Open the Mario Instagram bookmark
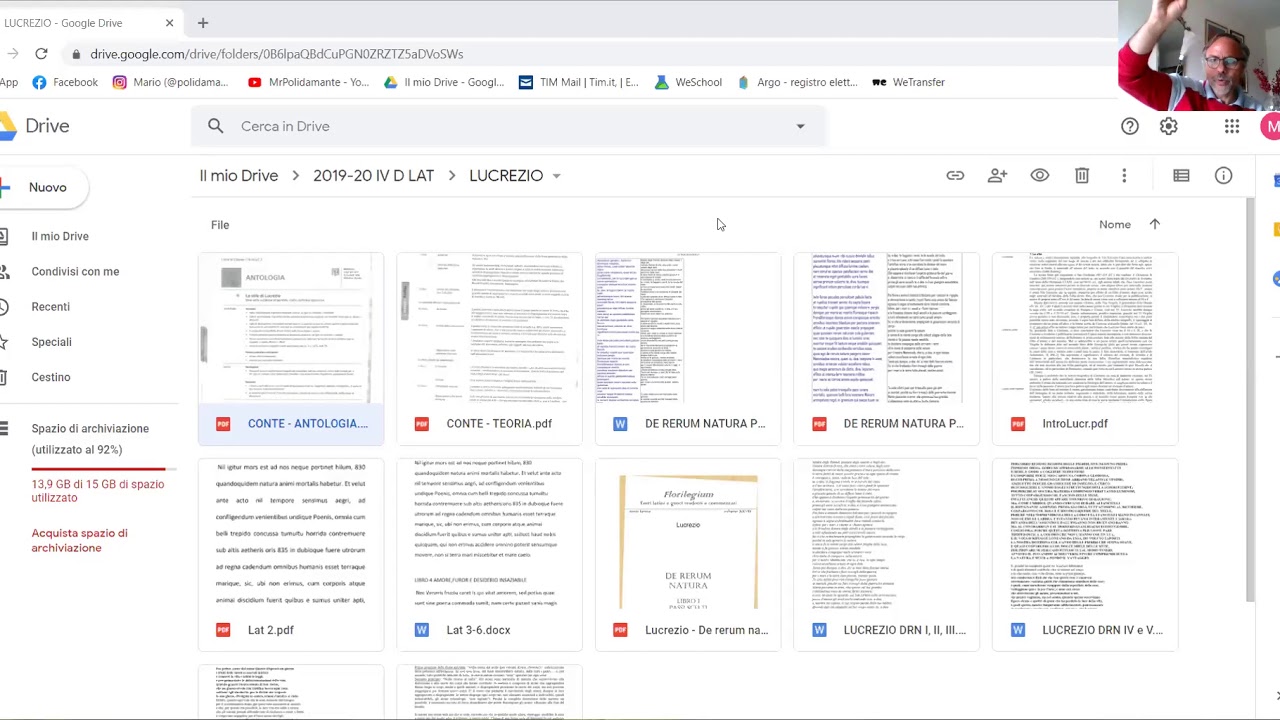Image resolution: width=1280 pixels, height=720 pixels. 171,82
